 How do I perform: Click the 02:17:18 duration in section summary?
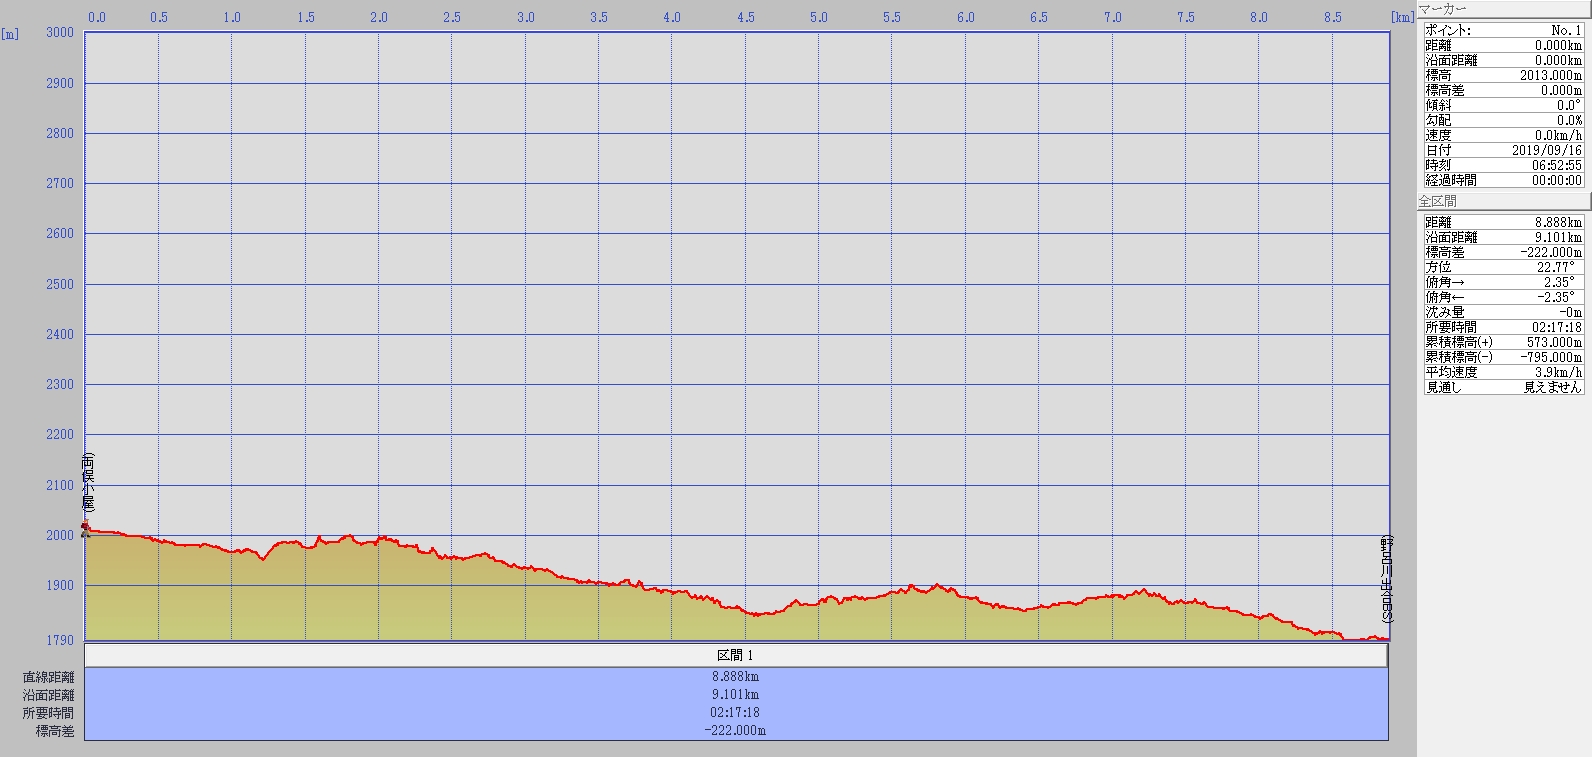point(735,712)
